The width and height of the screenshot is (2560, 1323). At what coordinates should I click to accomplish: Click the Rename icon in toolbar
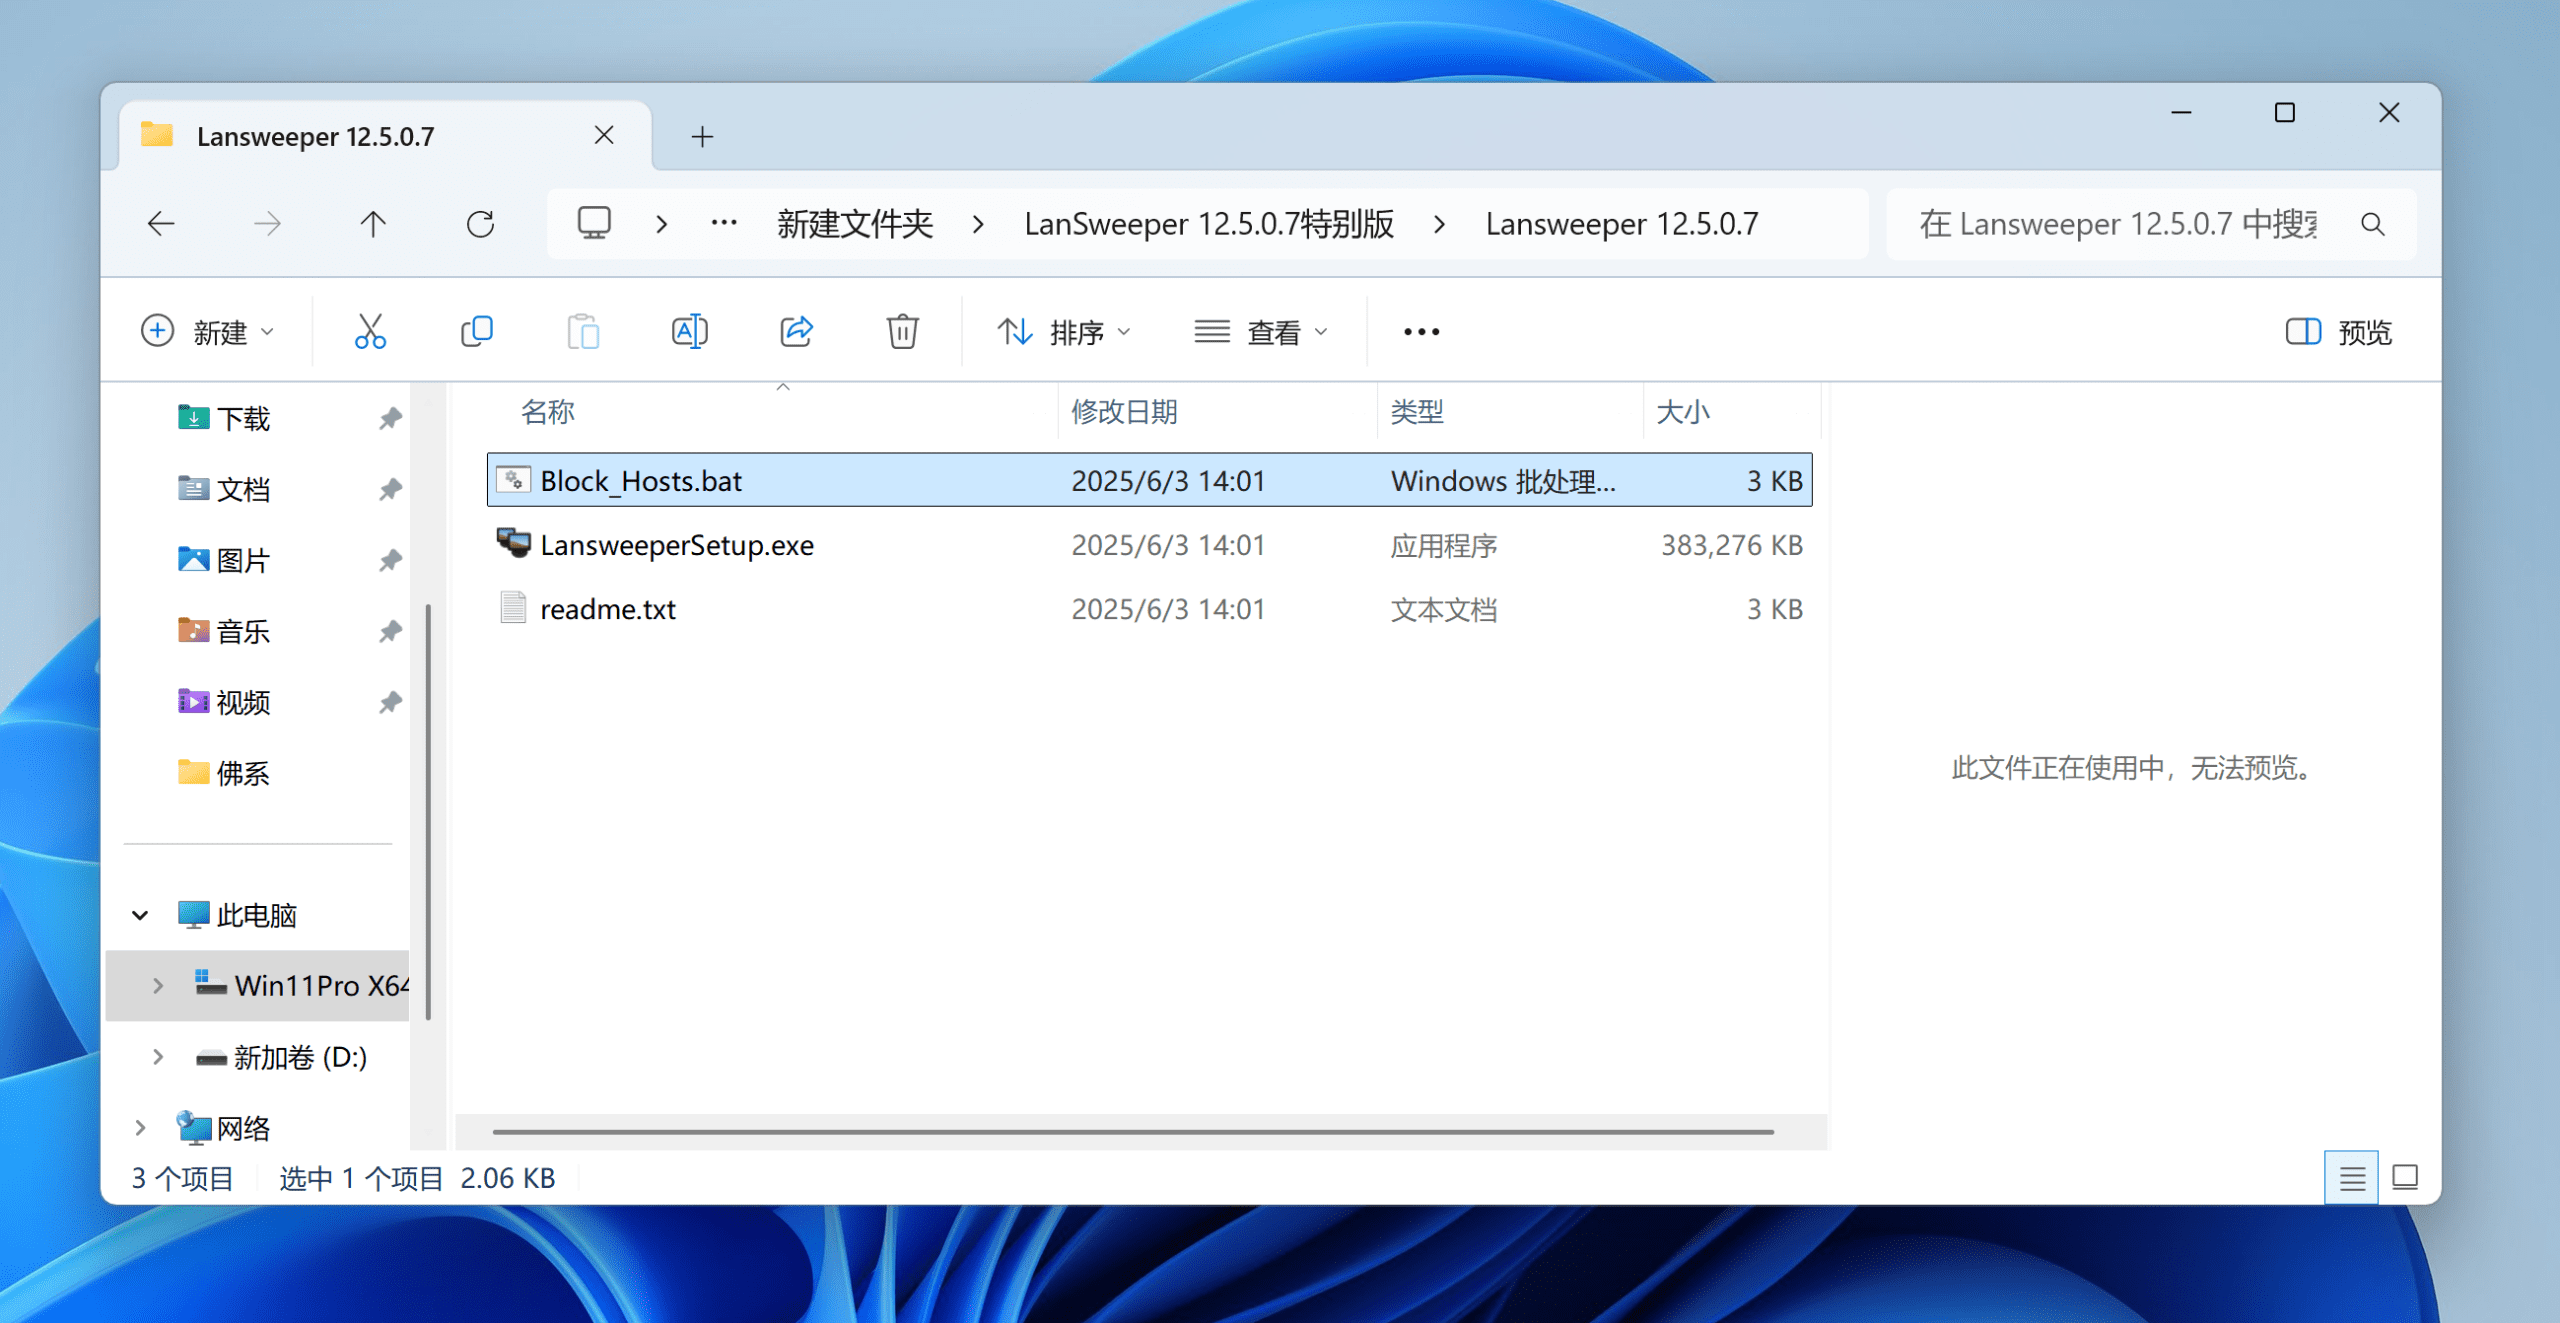689,331
